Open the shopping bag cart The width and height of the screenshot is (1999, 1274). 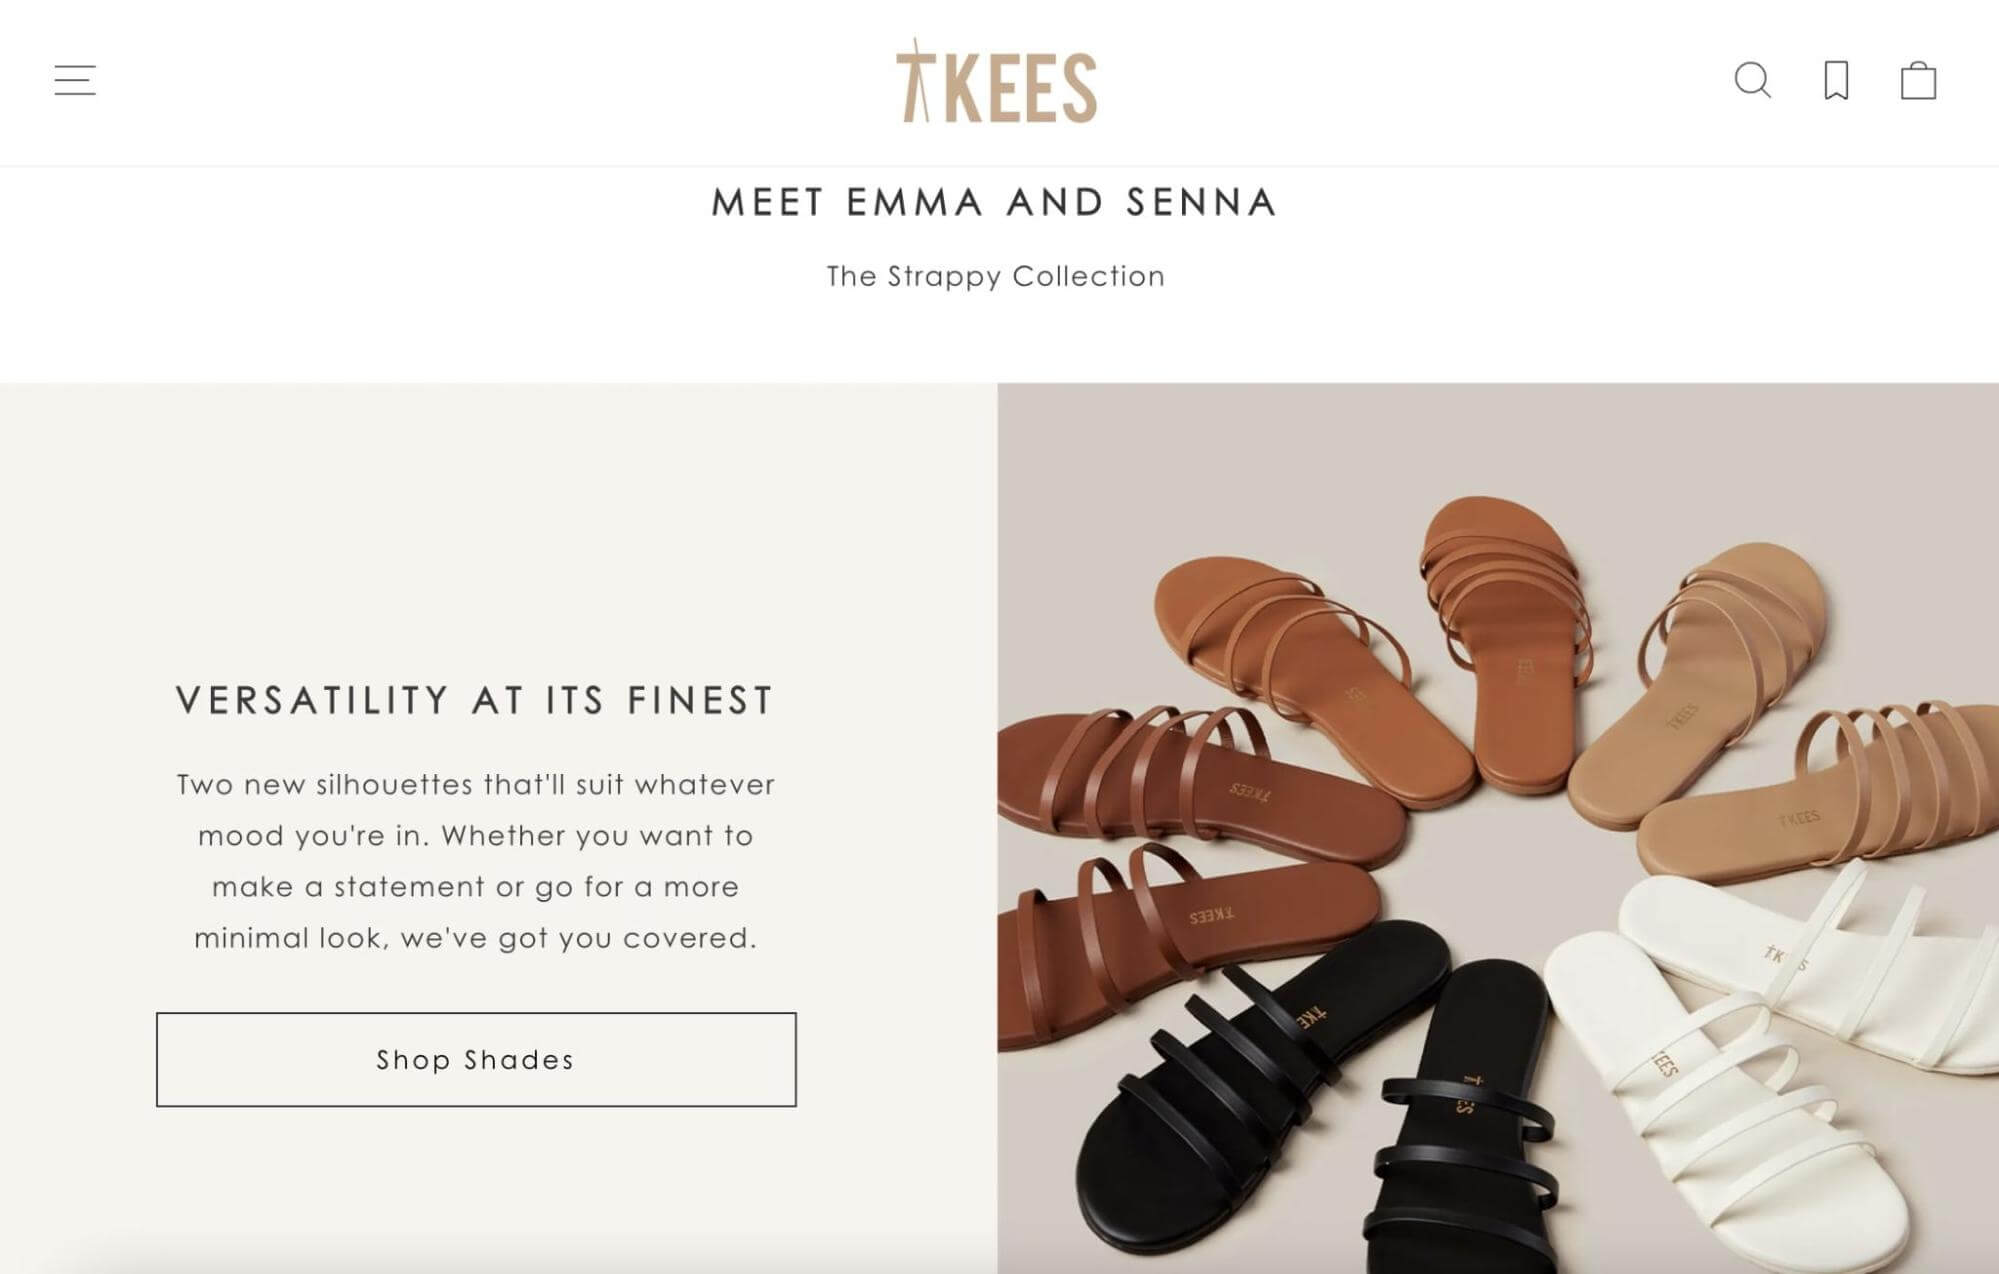pyautogui.click(x=1918, y=80)
